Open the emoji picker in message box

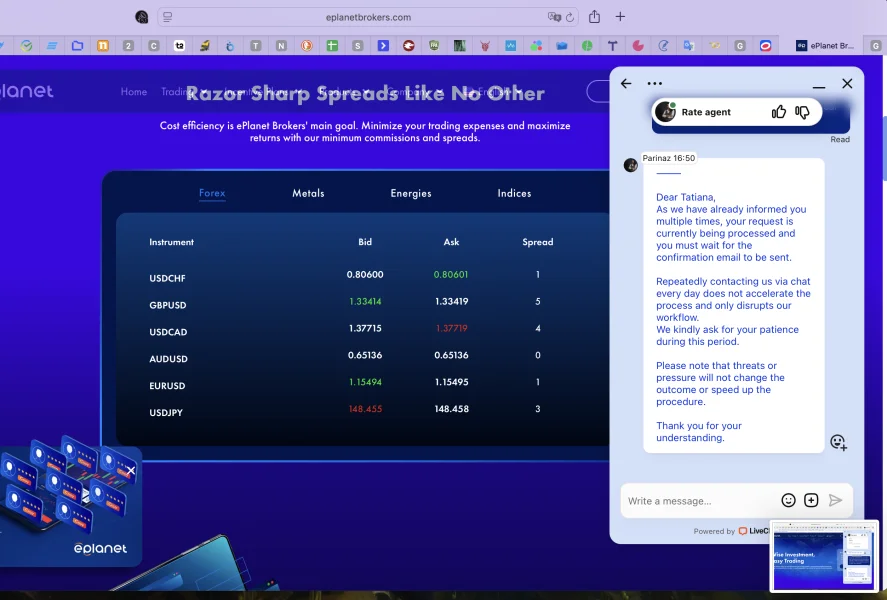788,500
